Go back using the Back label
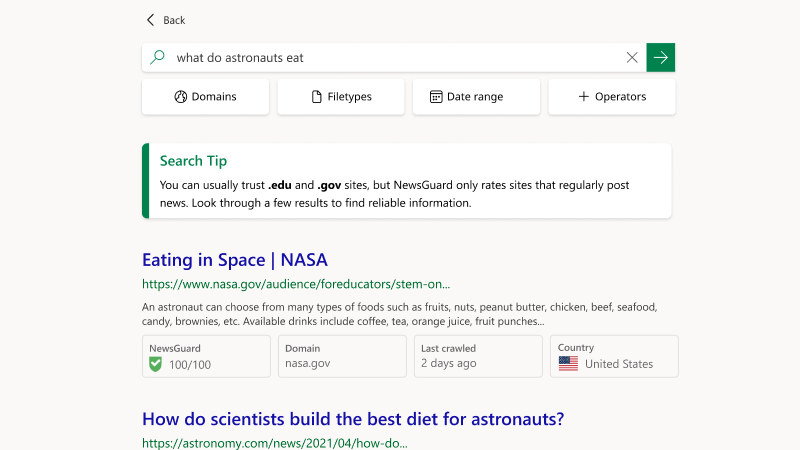Viewport: 800px width, 450px height. 174,20
